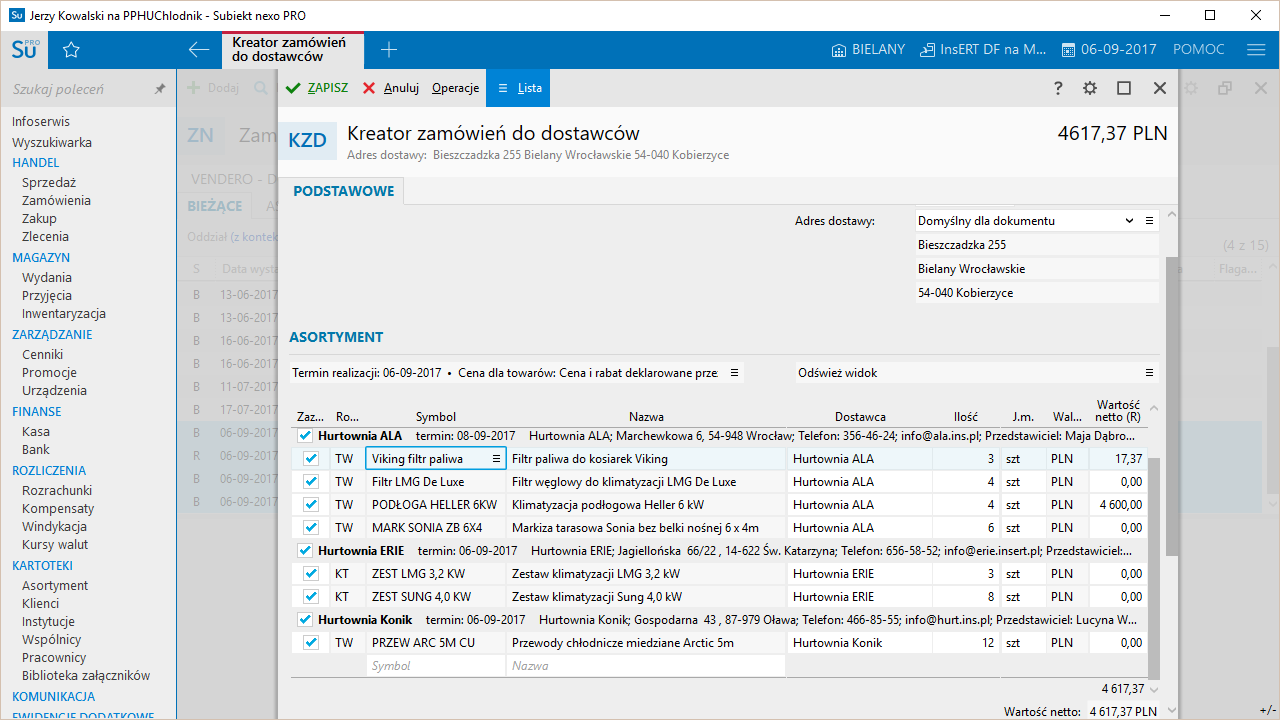Image resolution: width=1280 pixels, height=720 pixels.
Task: Click the Subiekt SU PRO logo
Action: 26,50
